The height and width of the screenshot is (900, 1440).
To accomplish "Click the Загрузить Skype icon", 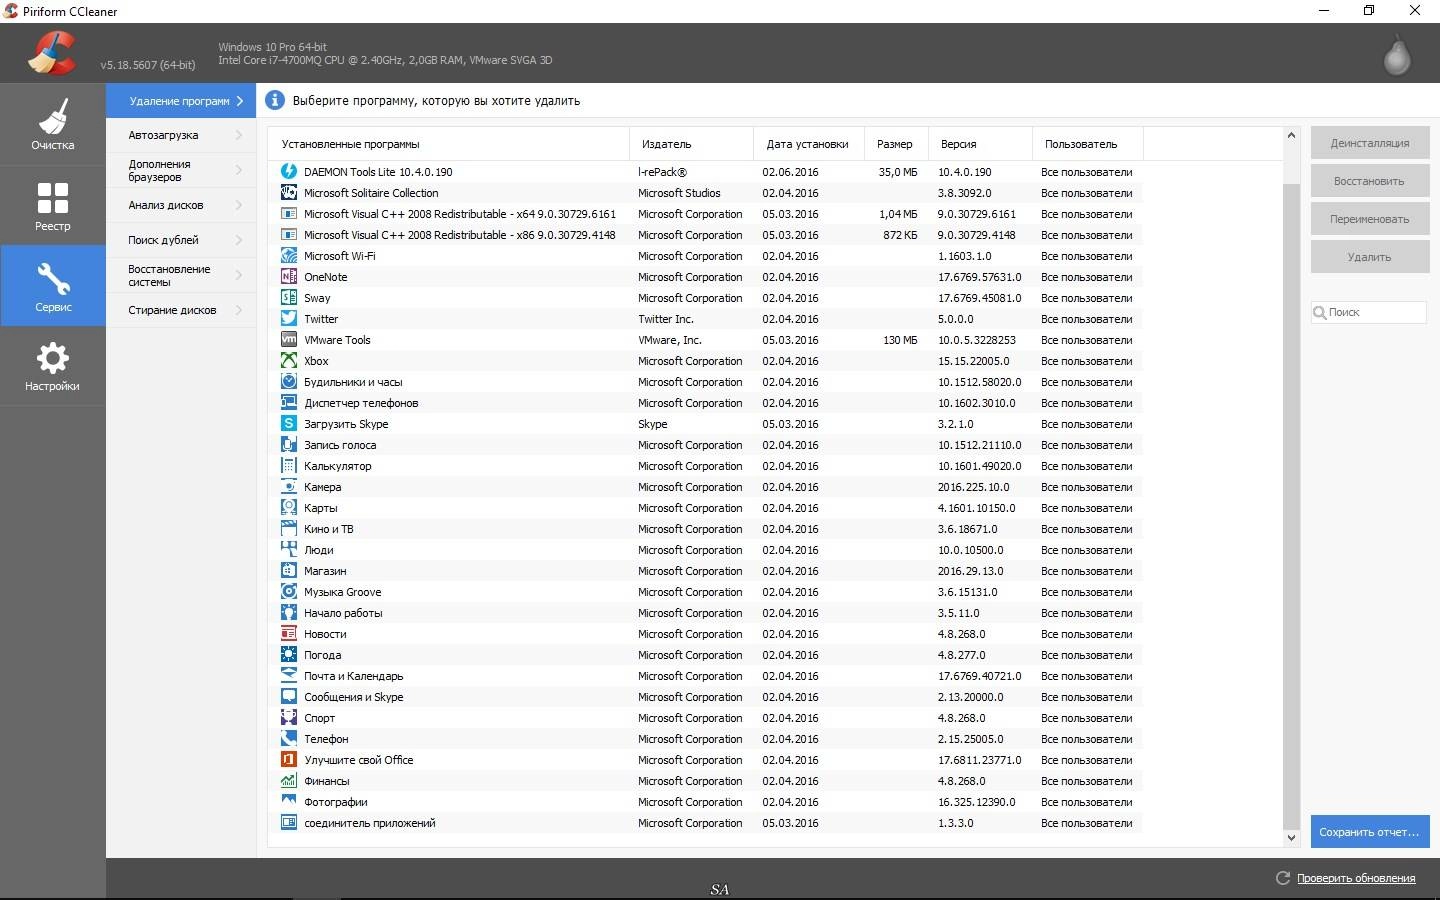I will (x=289, y=424).
